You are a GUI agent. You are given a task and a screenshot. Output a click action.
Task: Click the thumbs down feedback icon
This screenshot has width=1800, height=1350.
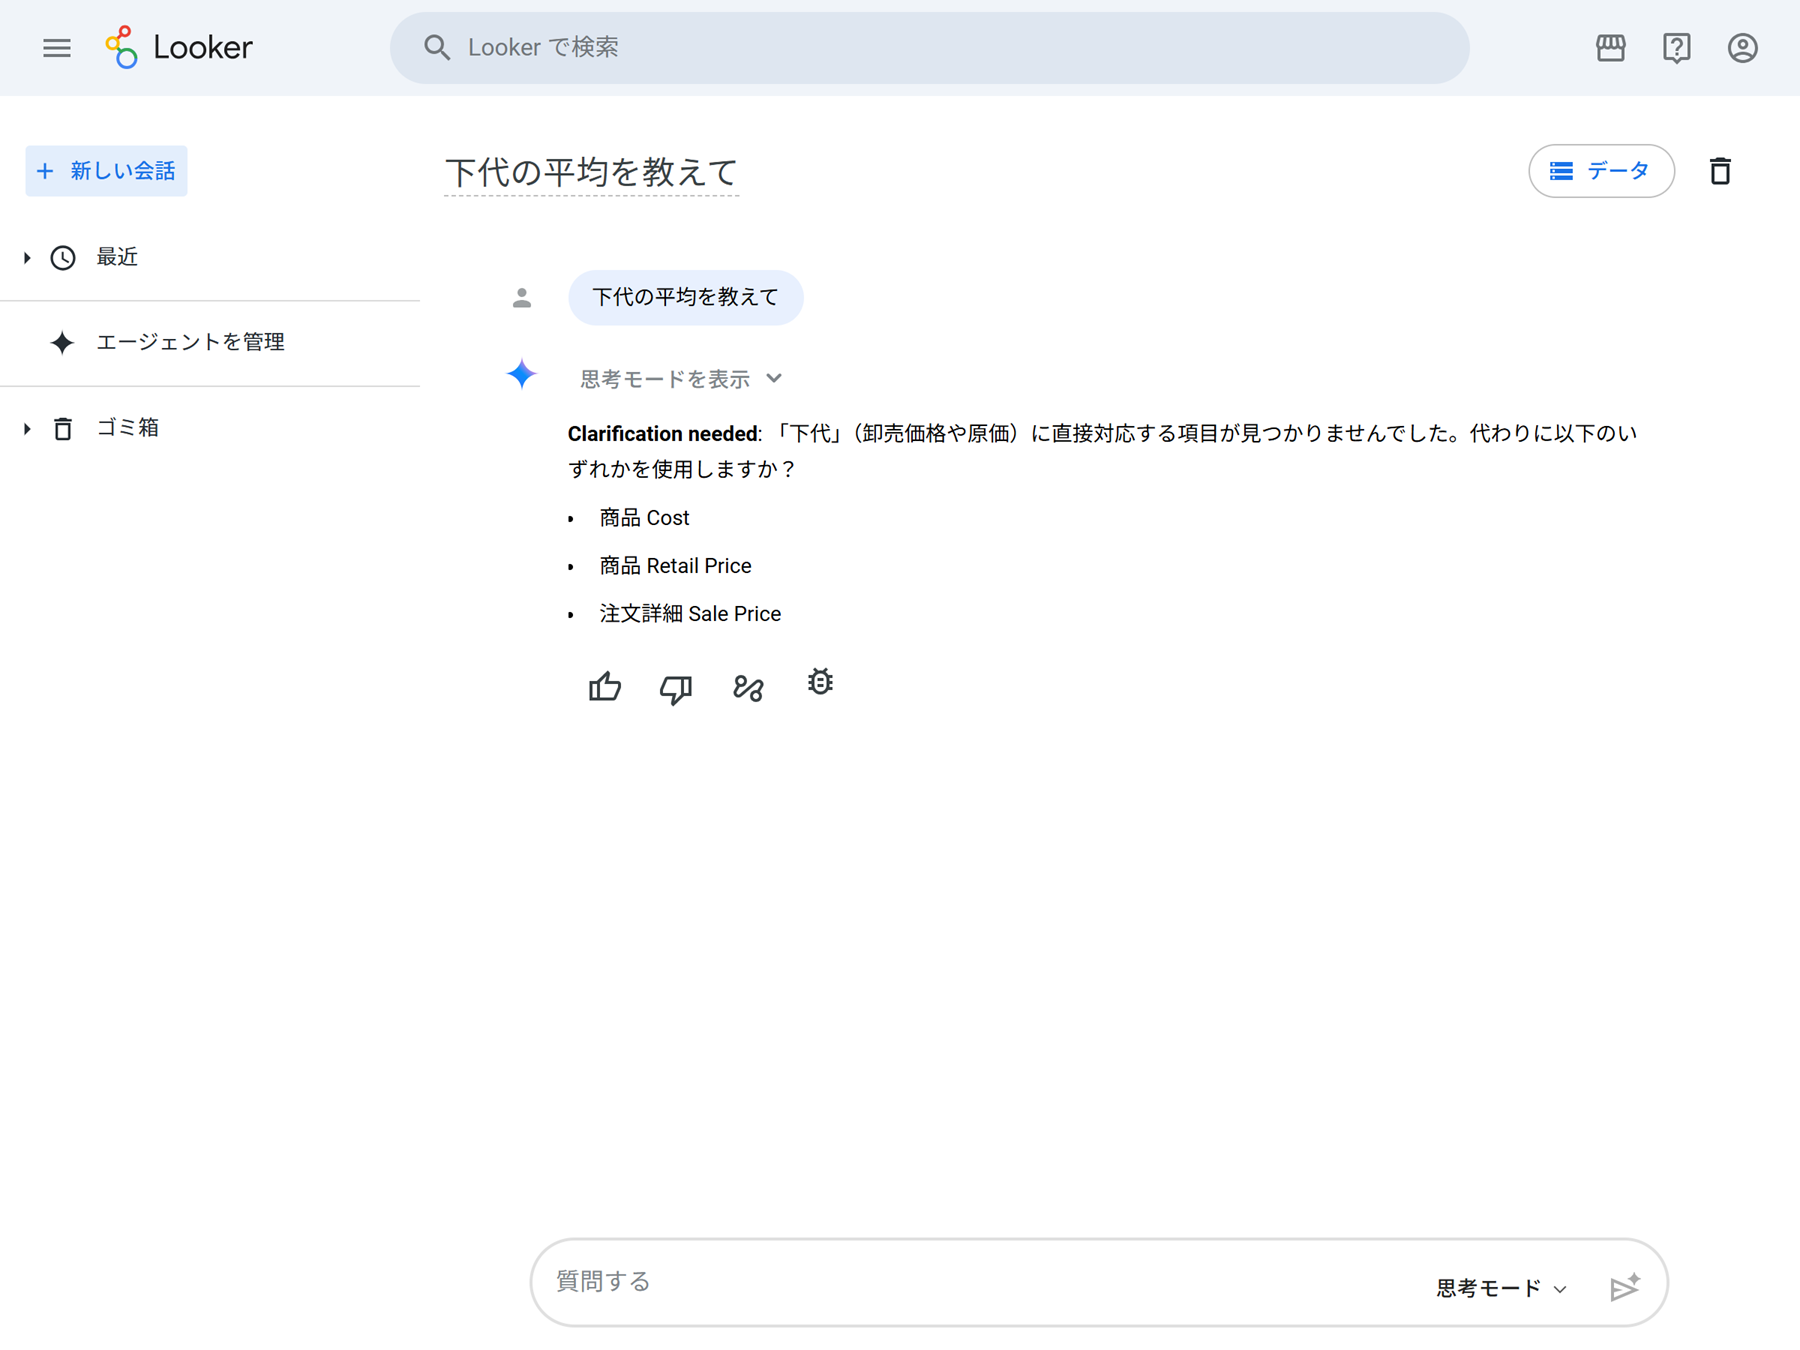pos(676,688)
